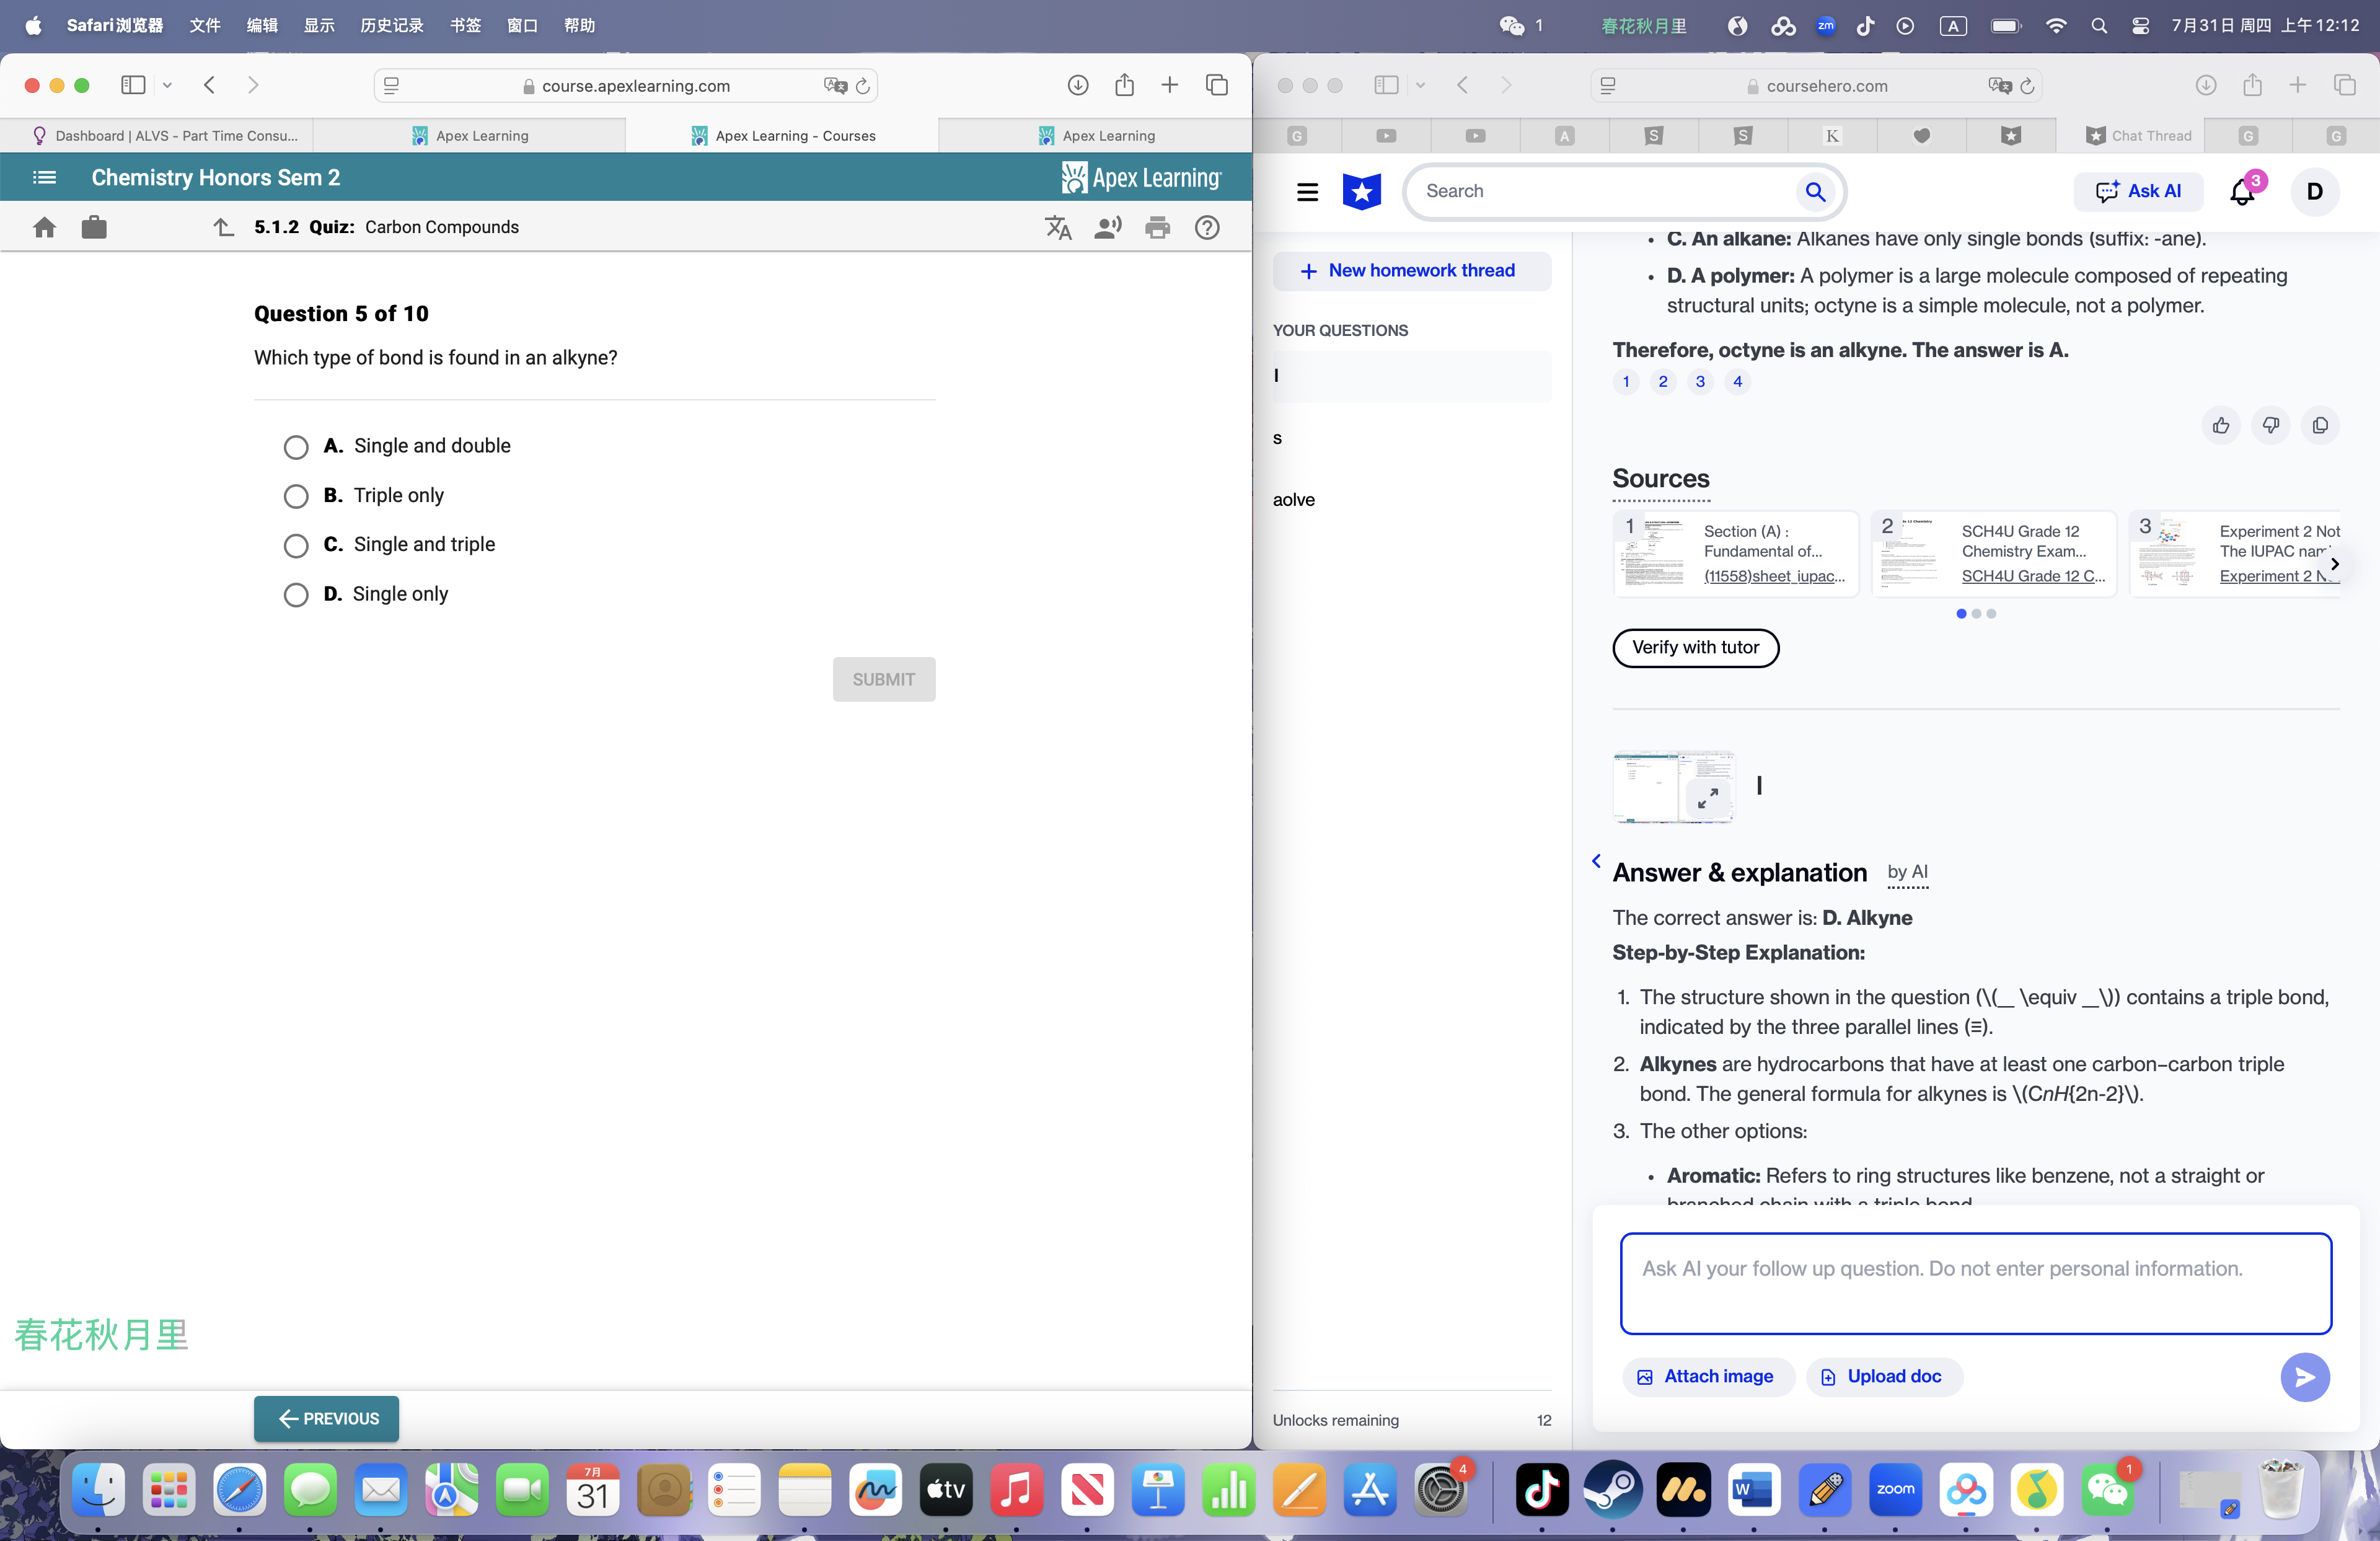
Task: Copy the AI answer with copy icon
Action: pos(2320,425)
